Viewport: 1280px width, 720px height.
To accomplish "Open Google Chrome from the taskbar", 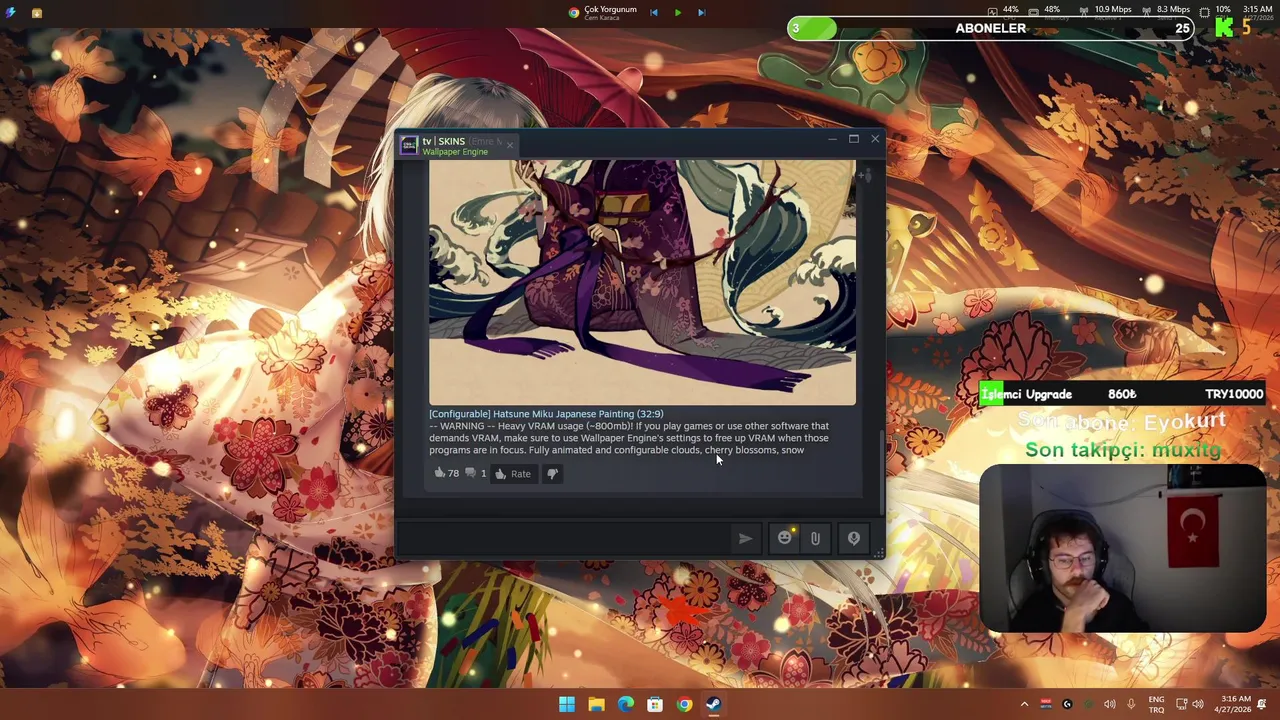I will pos(684,704).
